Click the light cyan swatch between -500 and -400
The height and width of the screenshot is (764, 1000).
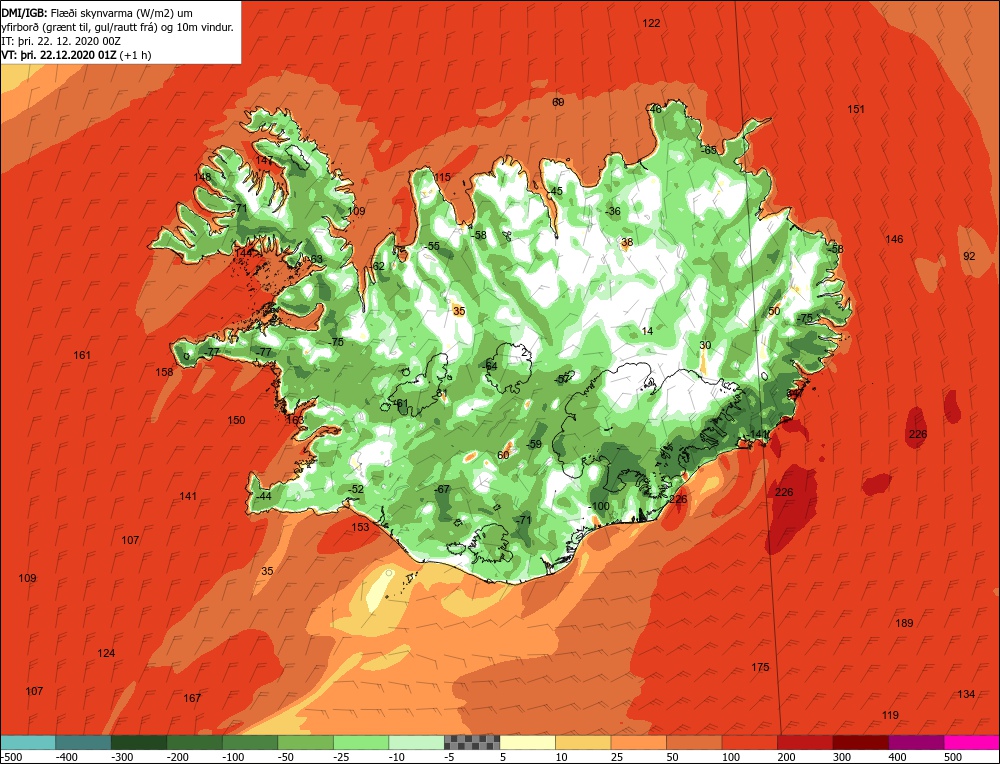(x=28, y=742)
